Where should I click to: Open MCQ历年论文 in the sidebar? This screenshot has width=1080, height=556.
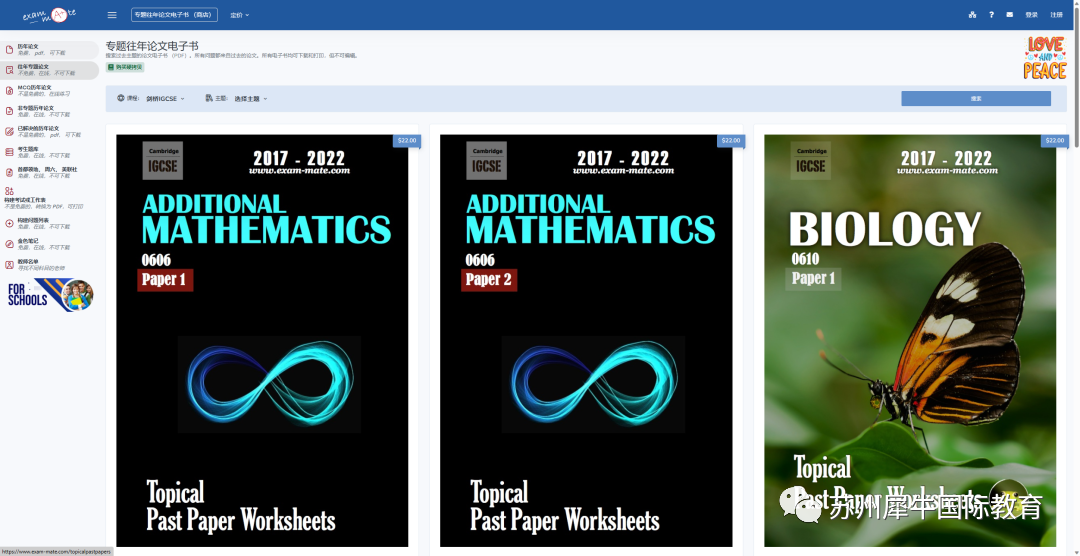[50, 90]
